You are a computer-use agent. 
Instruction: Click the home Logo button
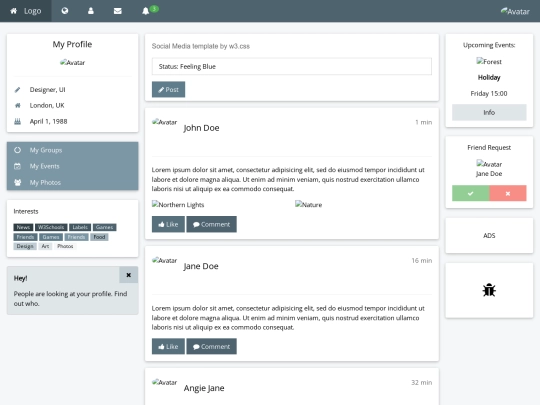tap(25, 11)
